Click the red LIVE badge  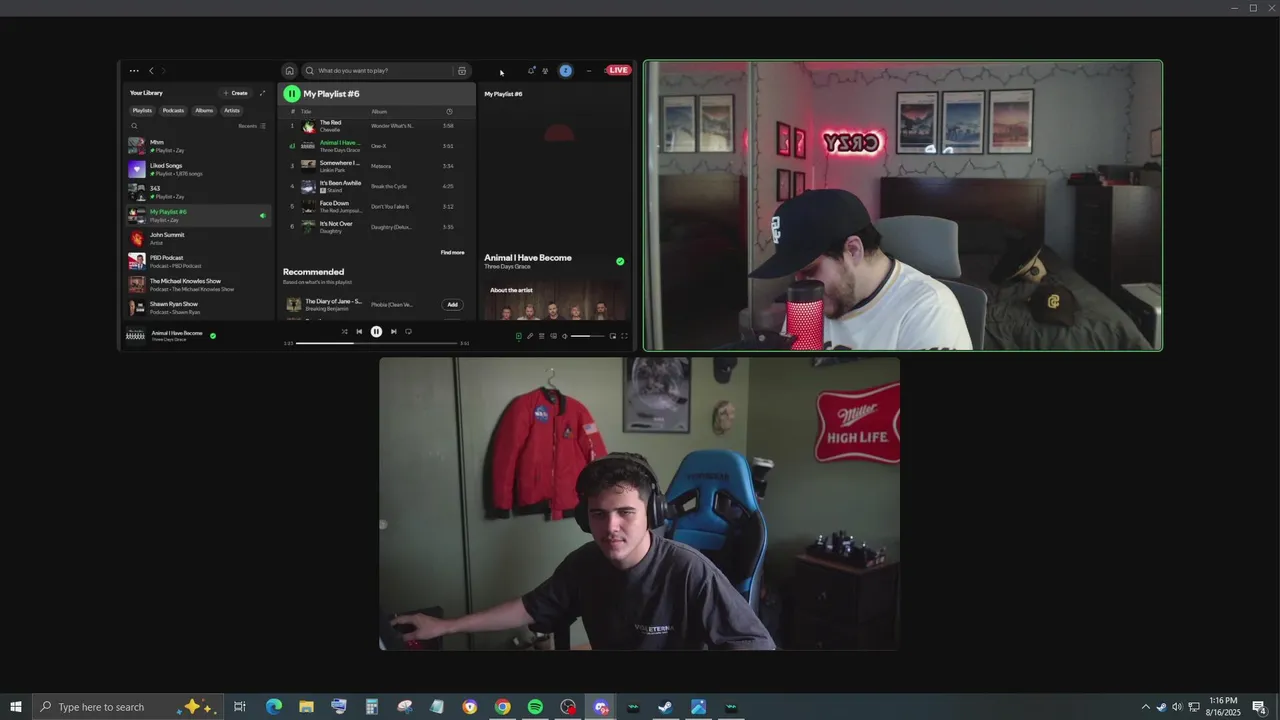pyautogui.click(x=618, y=70)
